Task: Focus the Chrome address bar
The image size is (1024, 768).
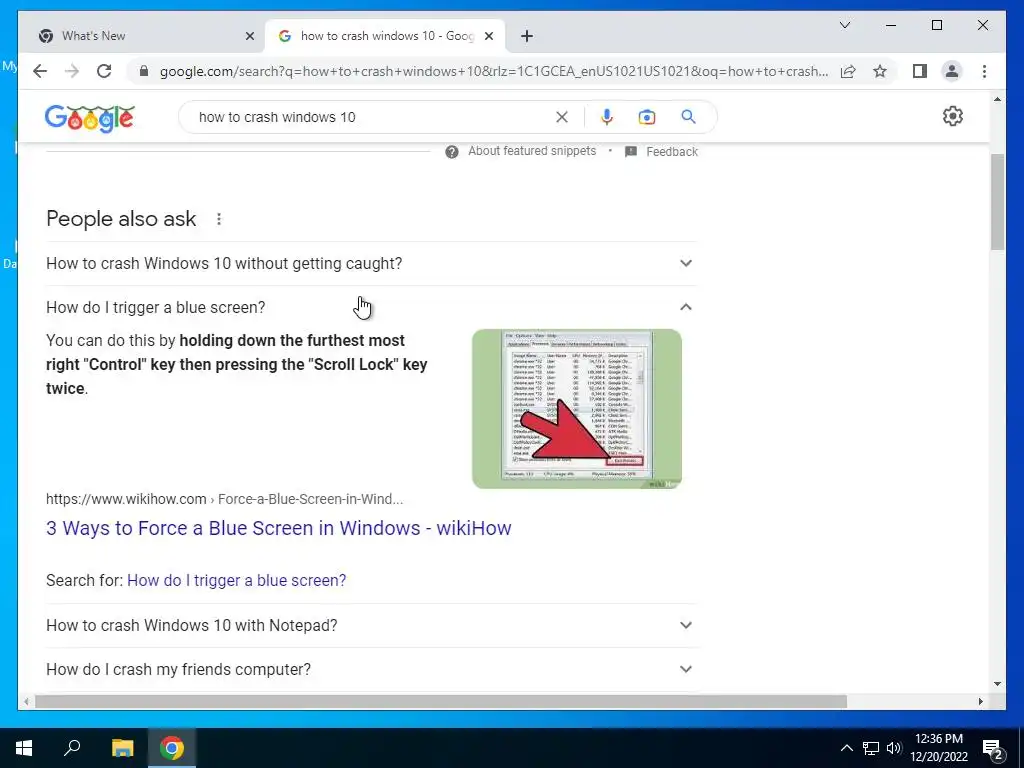Action: point(493,71)
